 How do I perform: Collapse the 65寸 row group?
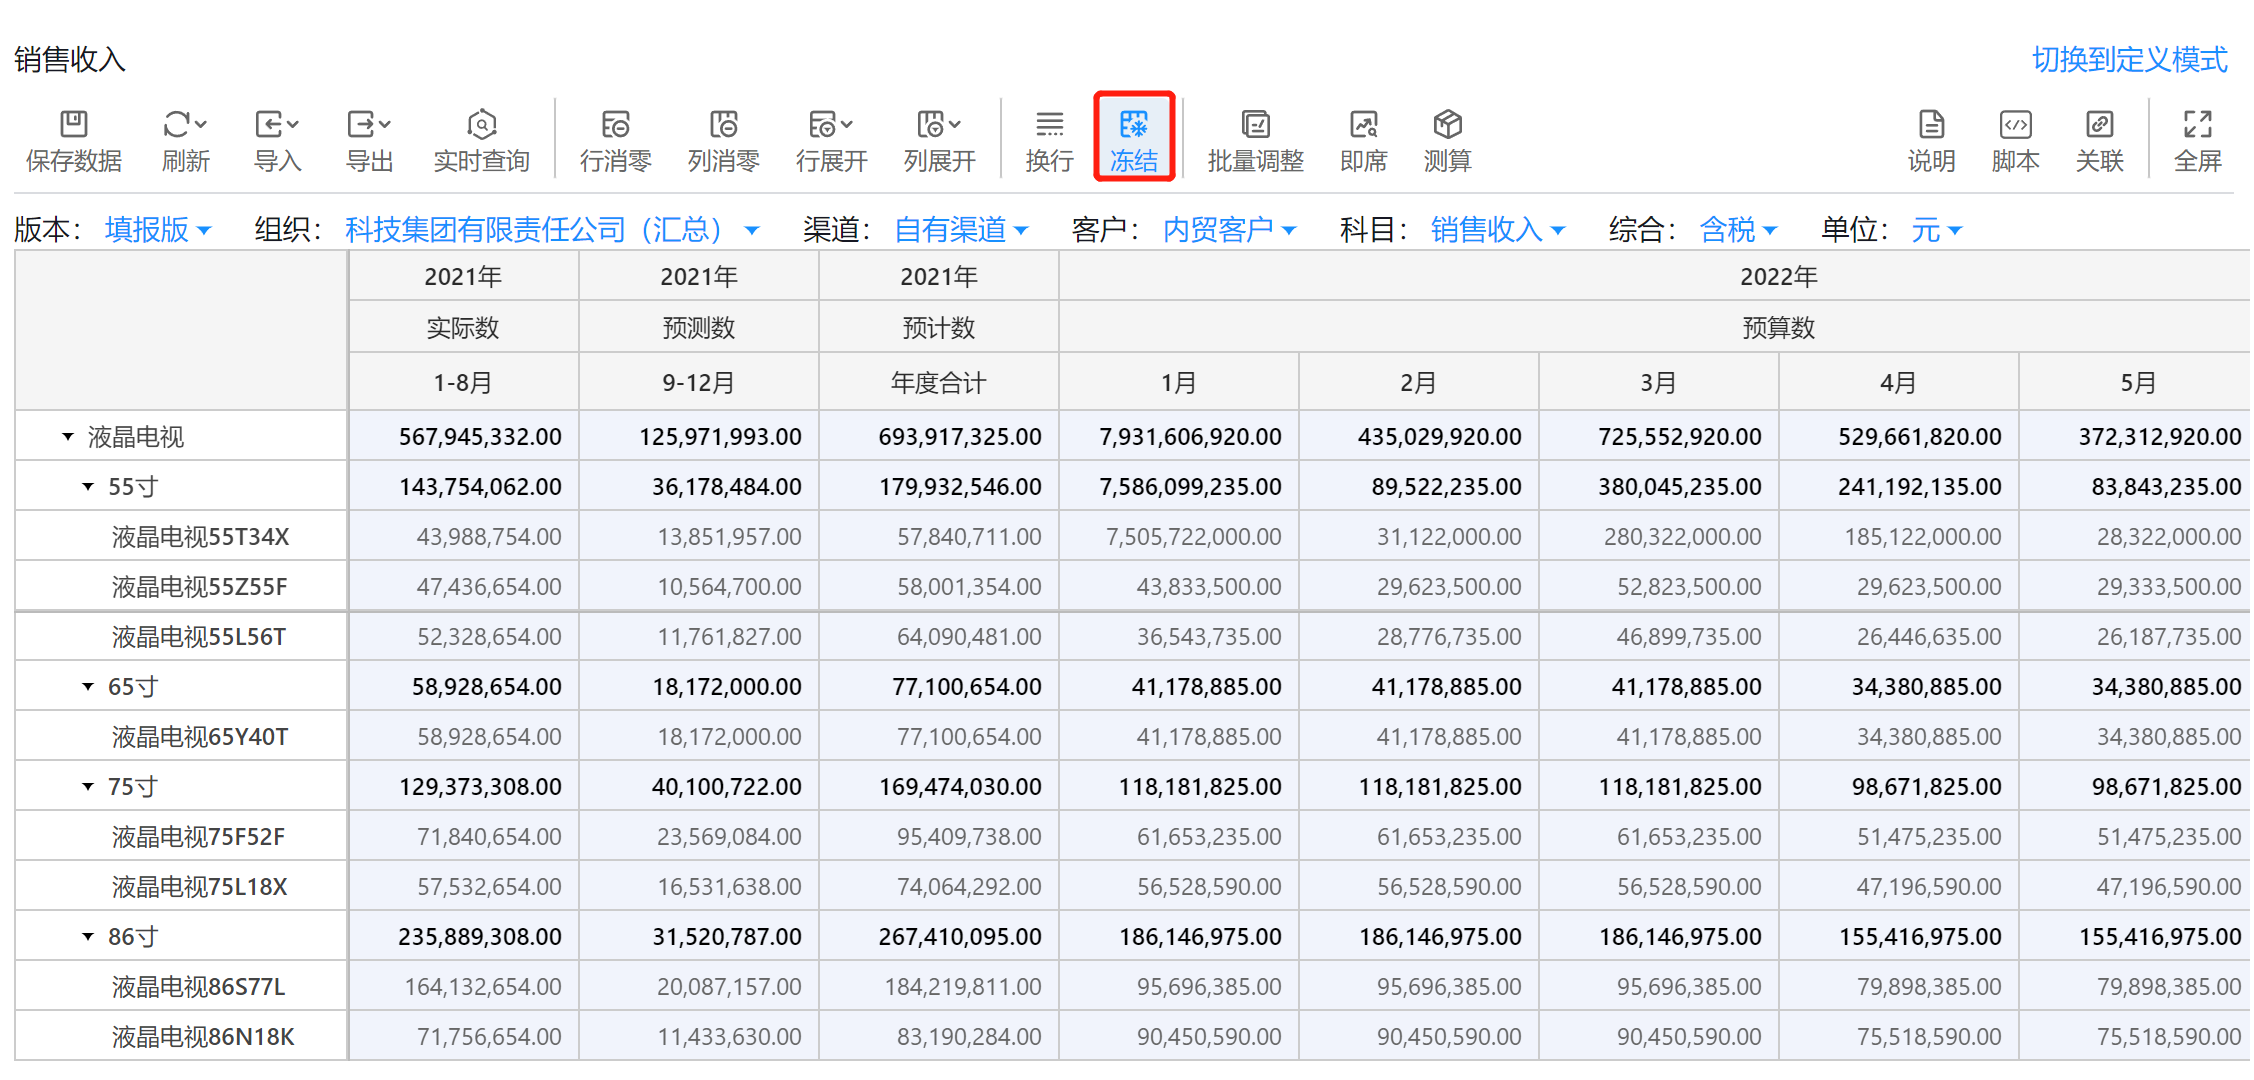click(88, 687)
